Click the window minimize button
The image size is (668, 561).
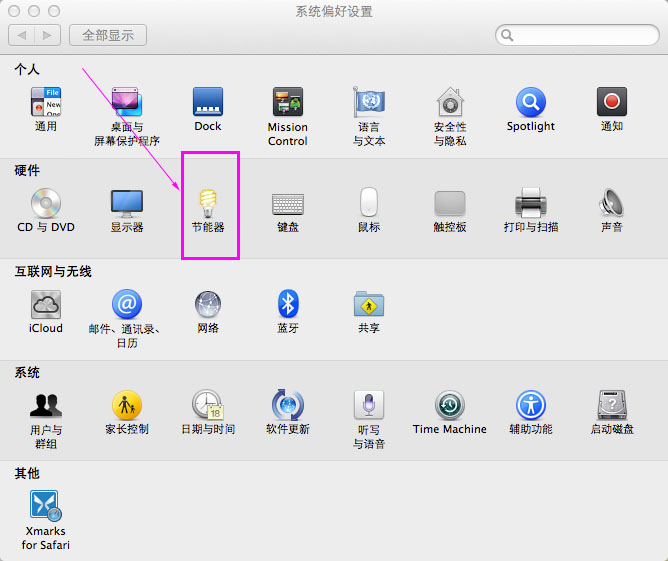(34, 11)
